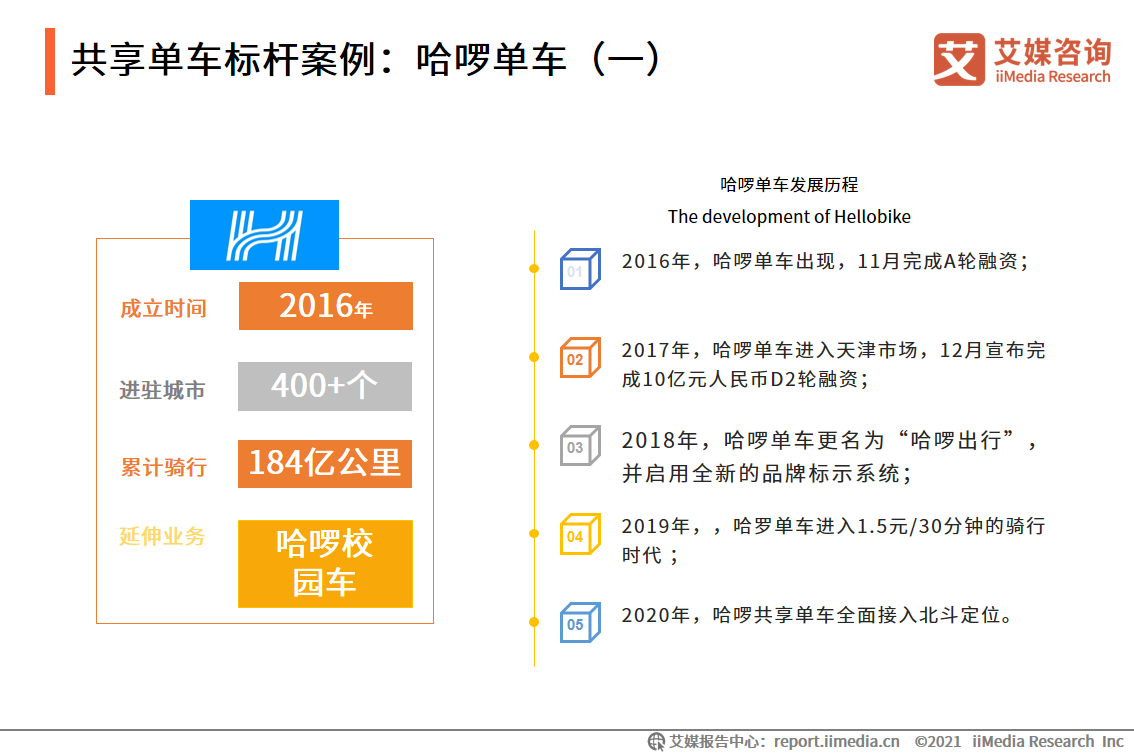The image size is (1134, 756).
Task: Click the blue Hellobike logo
Action: coord(264,235)
